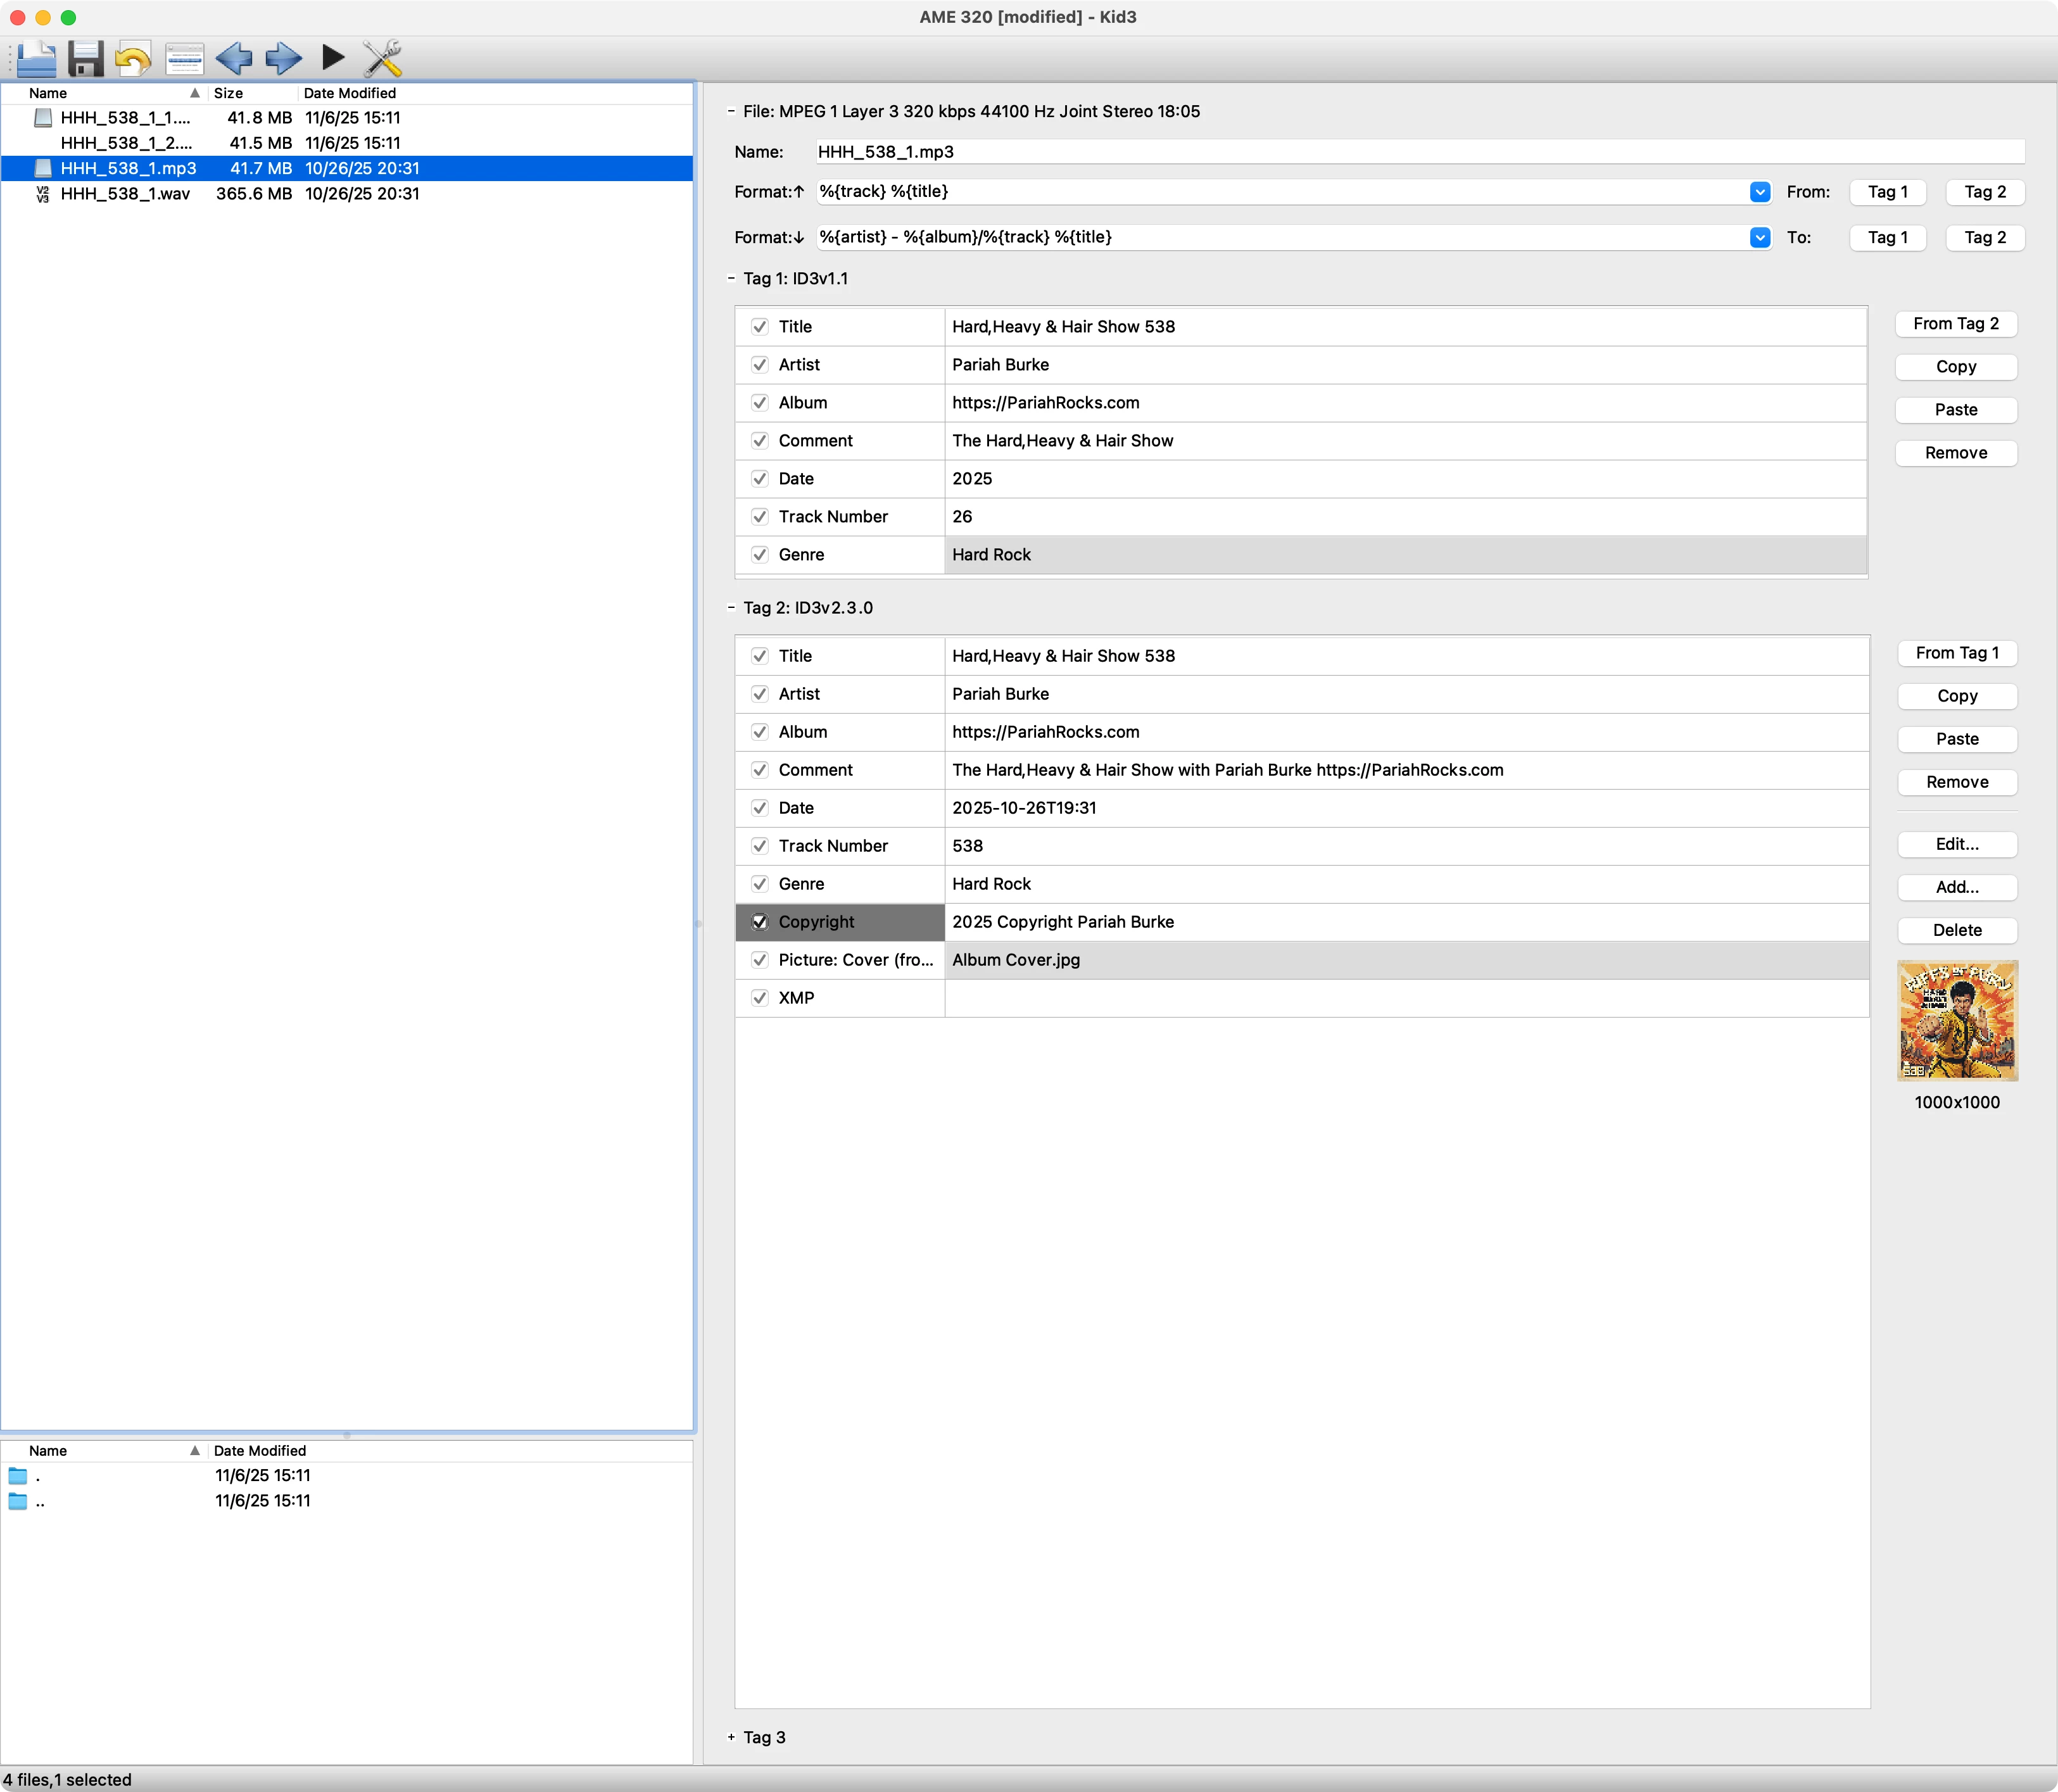Image resolution: width=2058 pixels, height=1792 pixels.
Task: Select the HHH_538_1.wav file in list
Action: (x=125, y=194)
